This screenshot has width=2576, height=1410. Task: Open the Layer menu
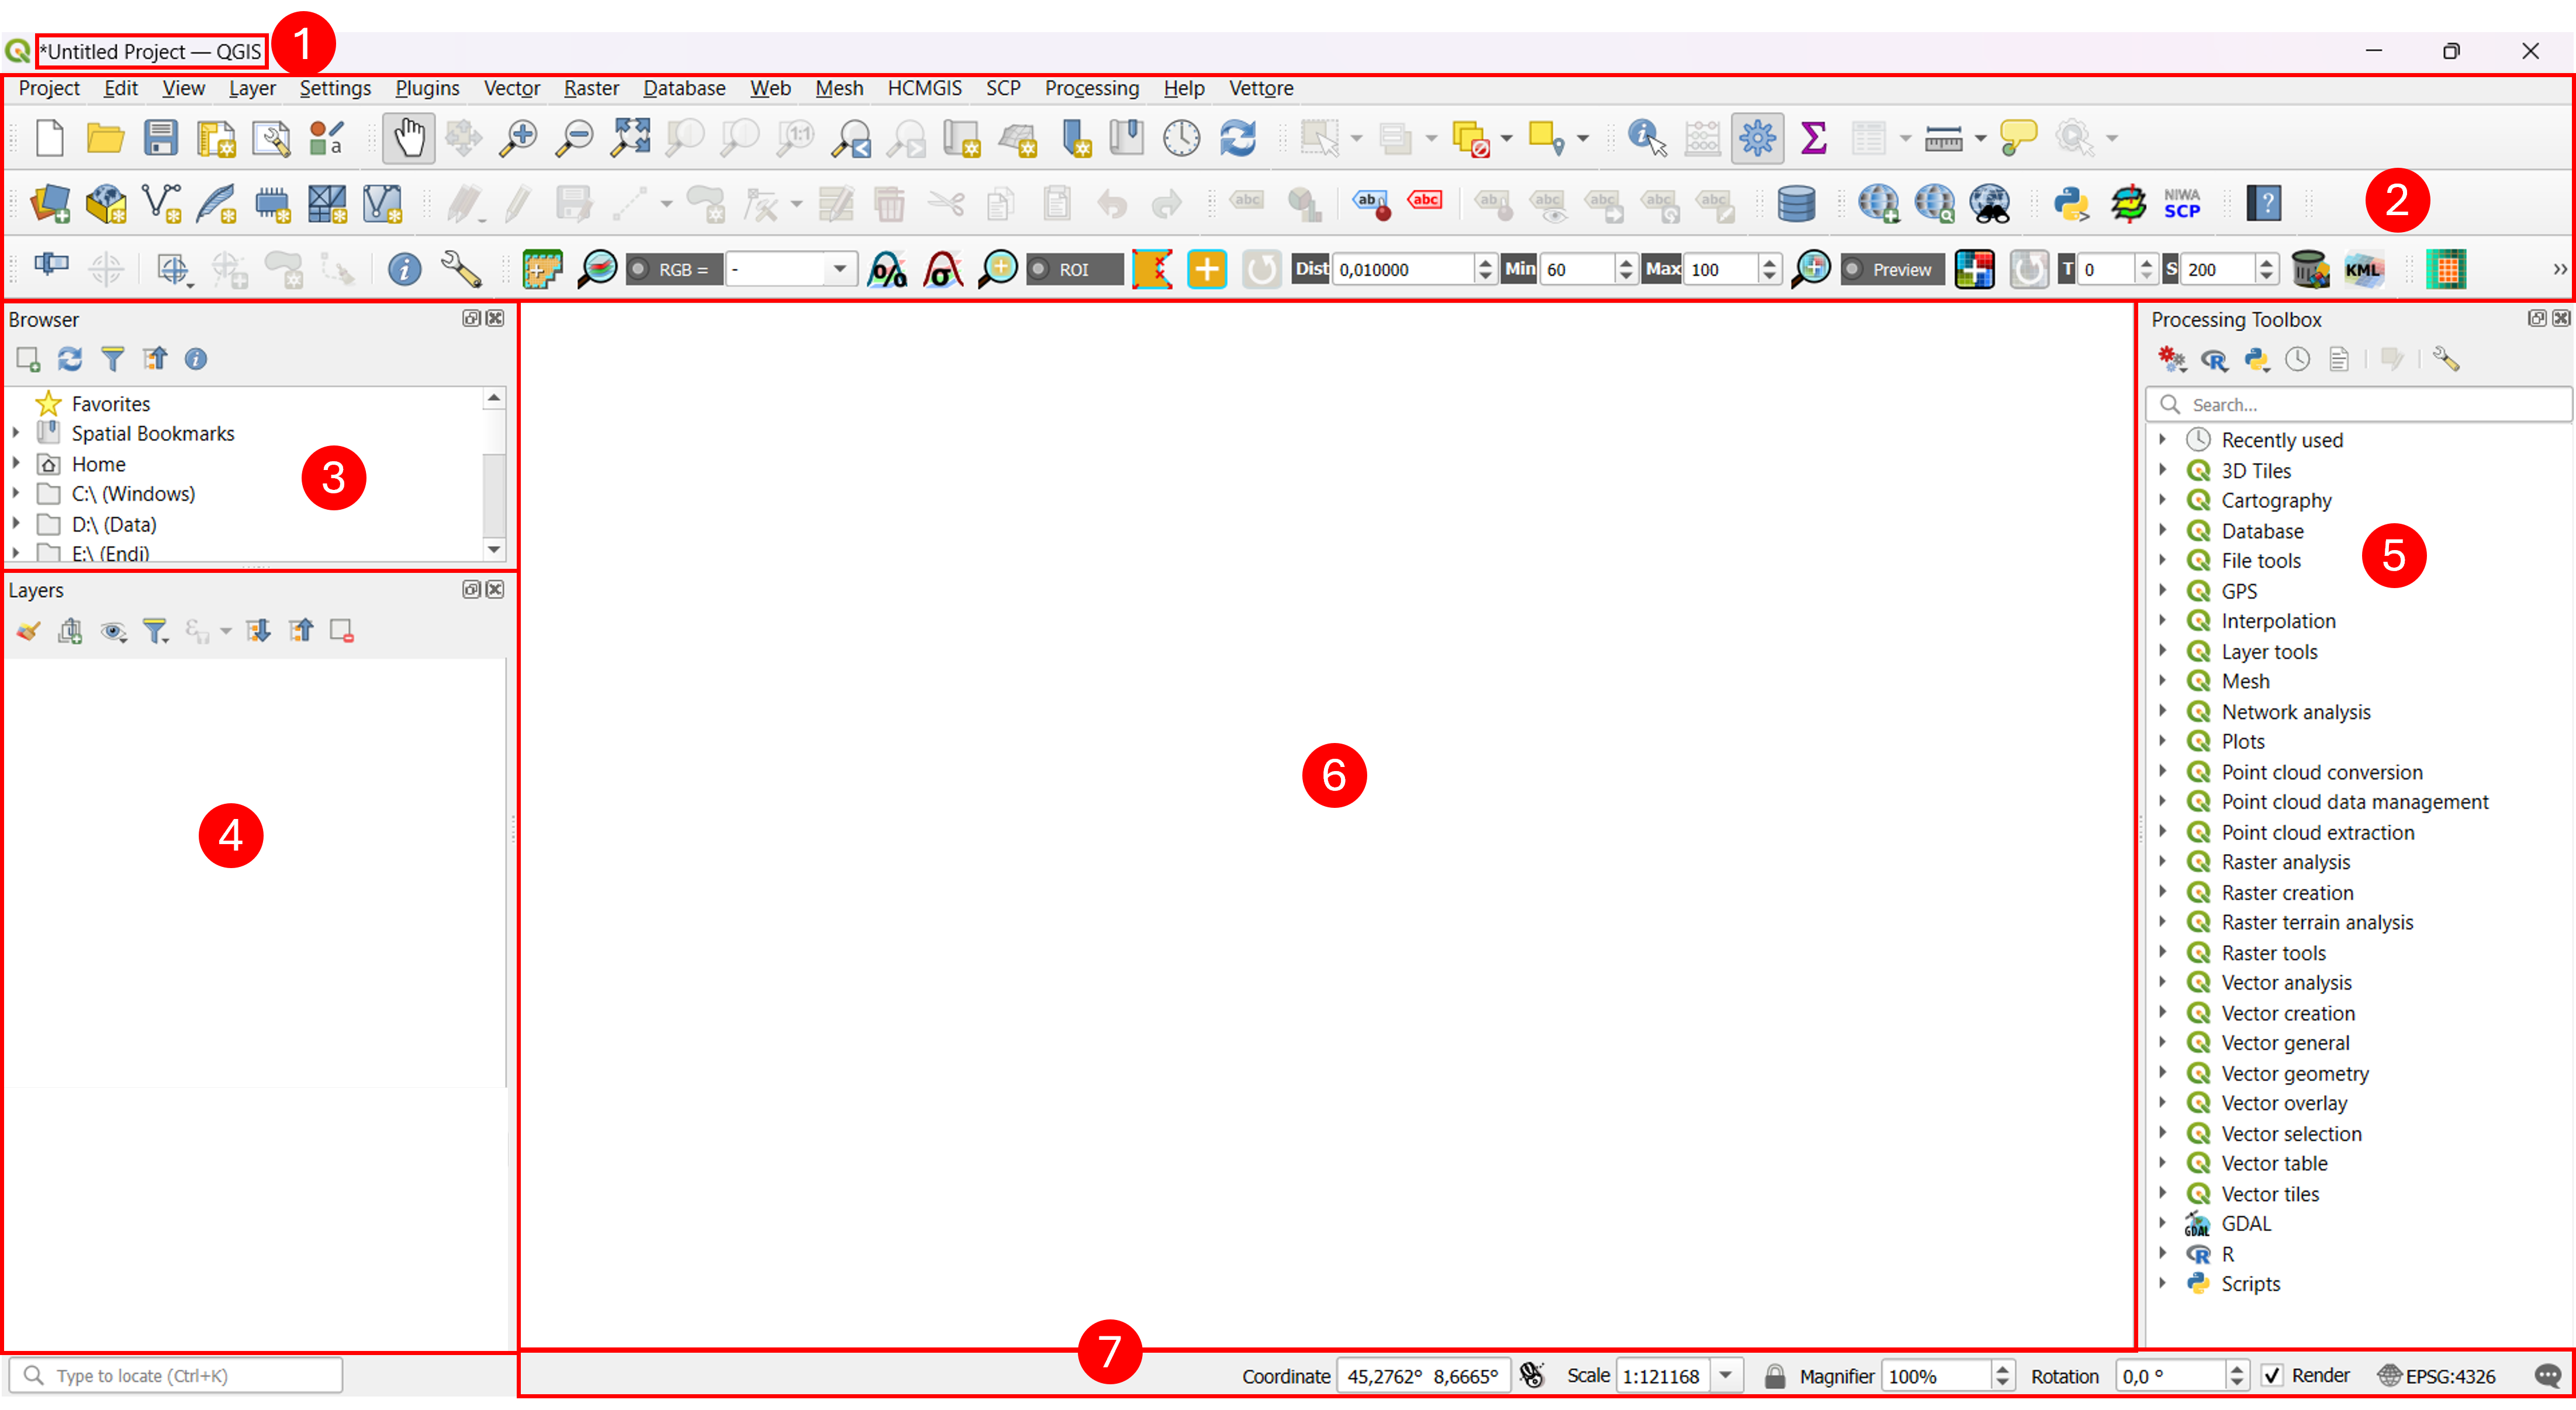click(x=252, y=88)
